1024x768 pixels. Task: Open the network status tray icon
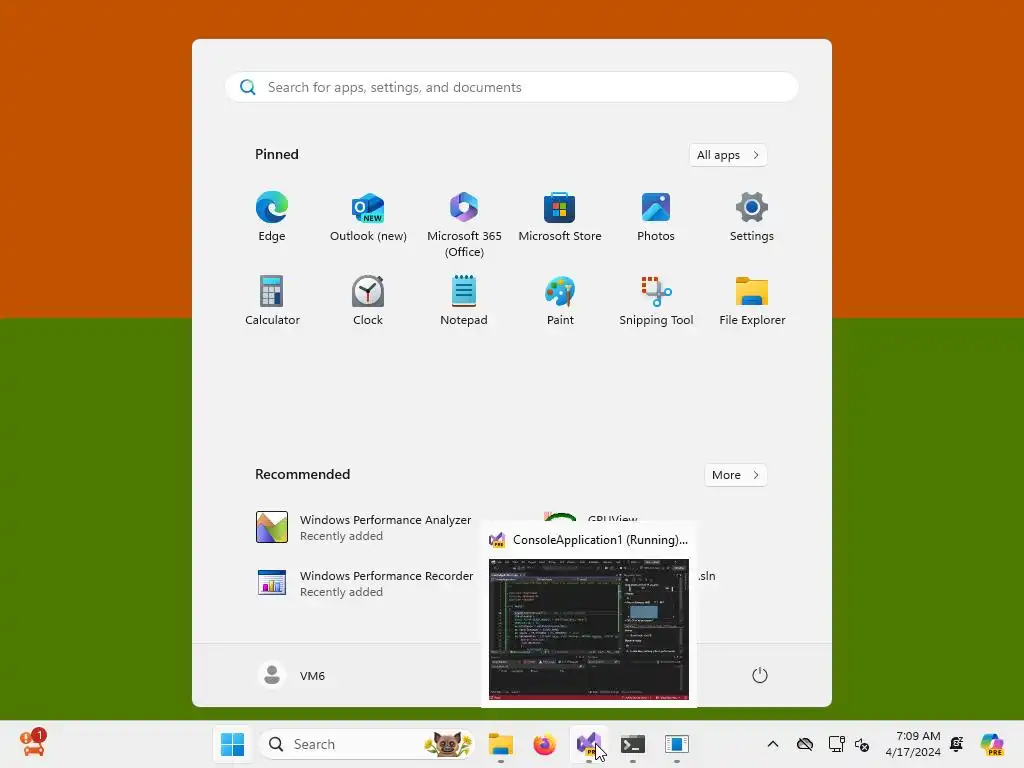[836, 744]
